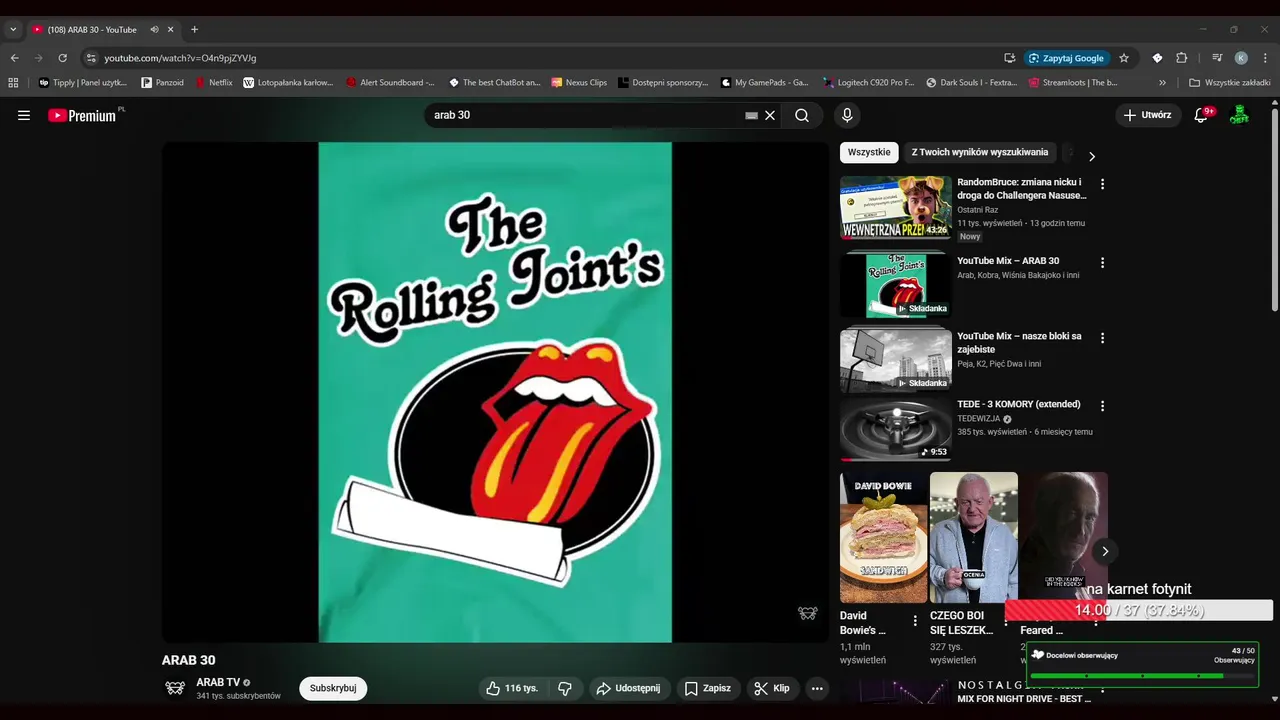This screenshot has width=1280, height=720.
Task: Open the browser extensions puzzle icon
Action: point(1181,58)
